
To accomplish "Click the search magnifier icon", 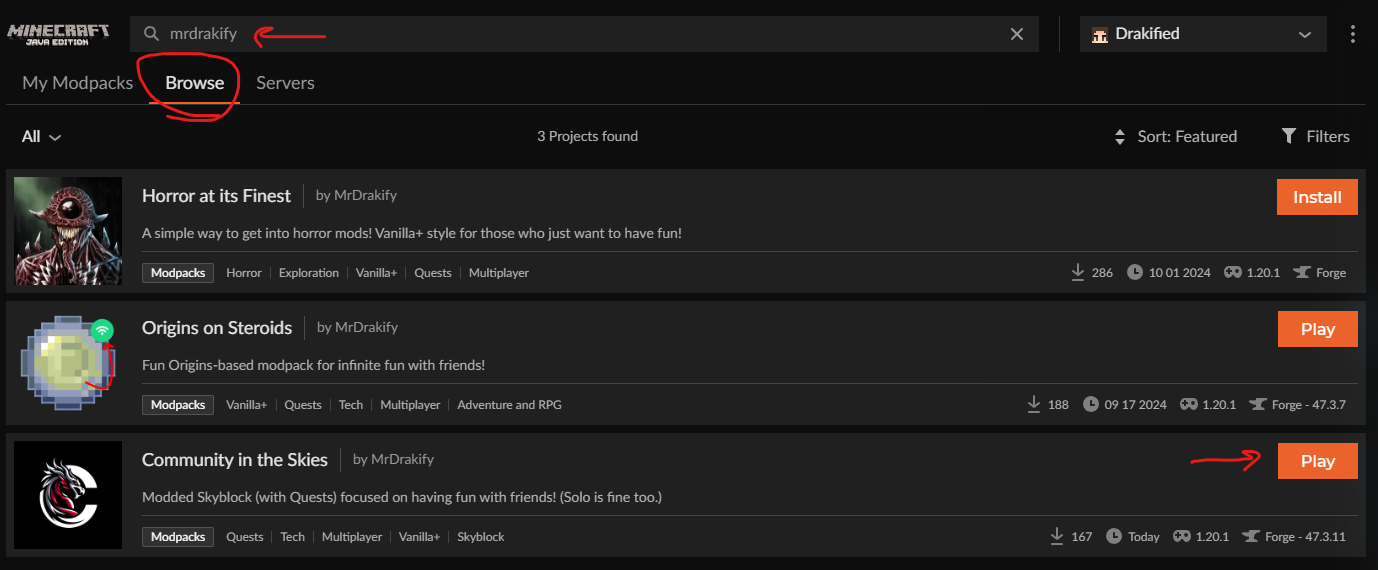I will point(151,34).
